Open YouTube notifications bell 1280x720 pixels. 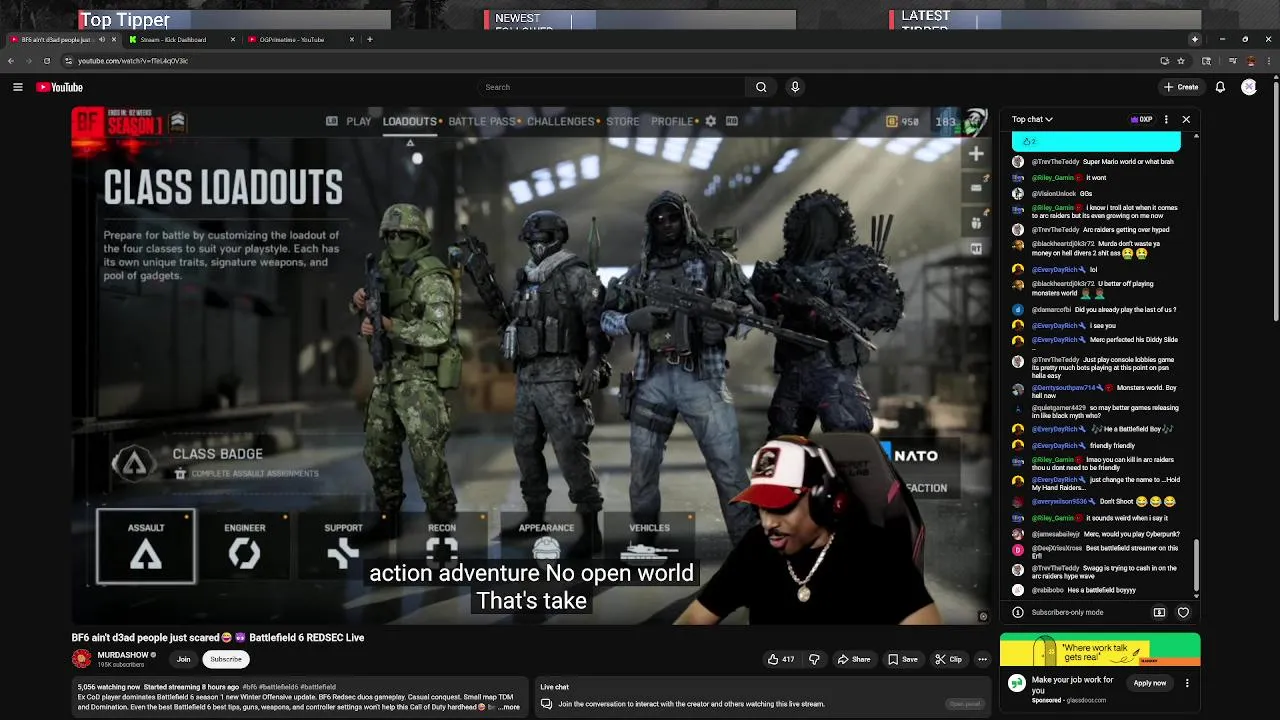[1220, 87]
